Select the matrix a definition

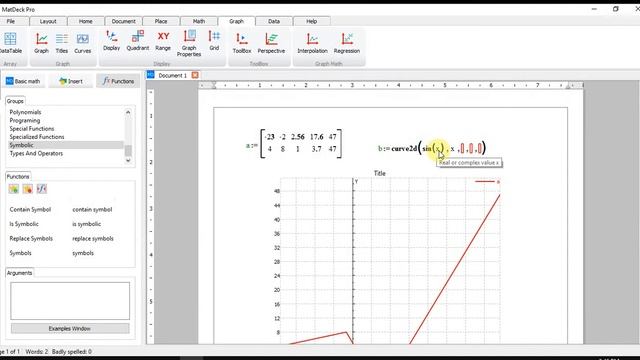(294, 144)
